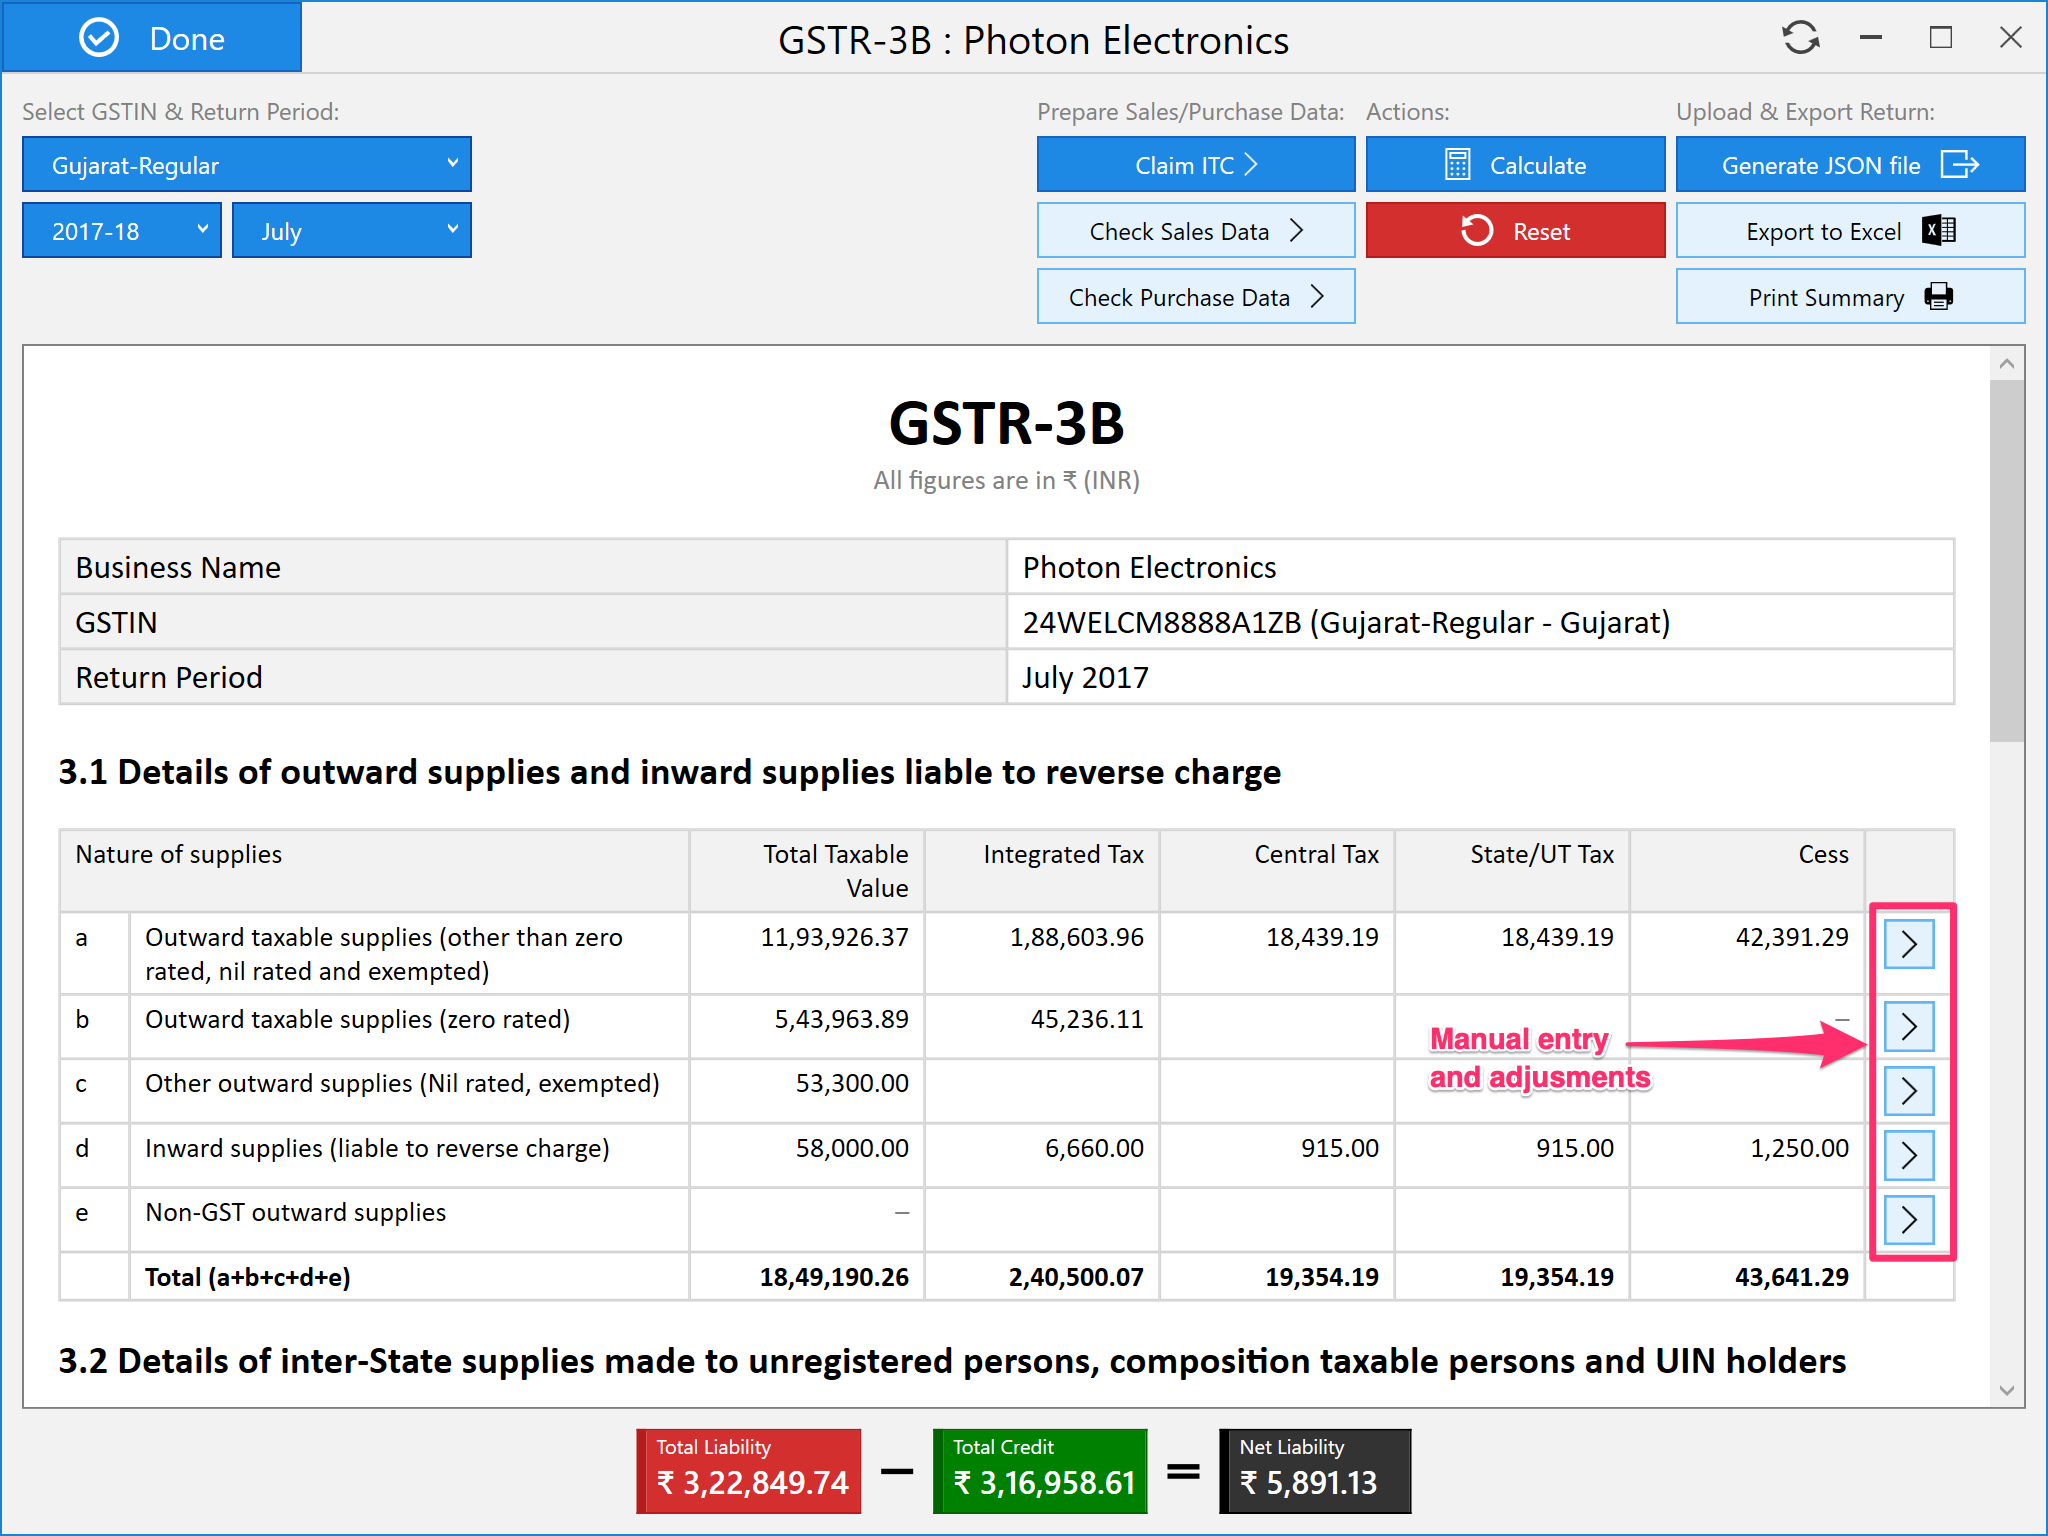Click Print Summary button

(1850, 297)
